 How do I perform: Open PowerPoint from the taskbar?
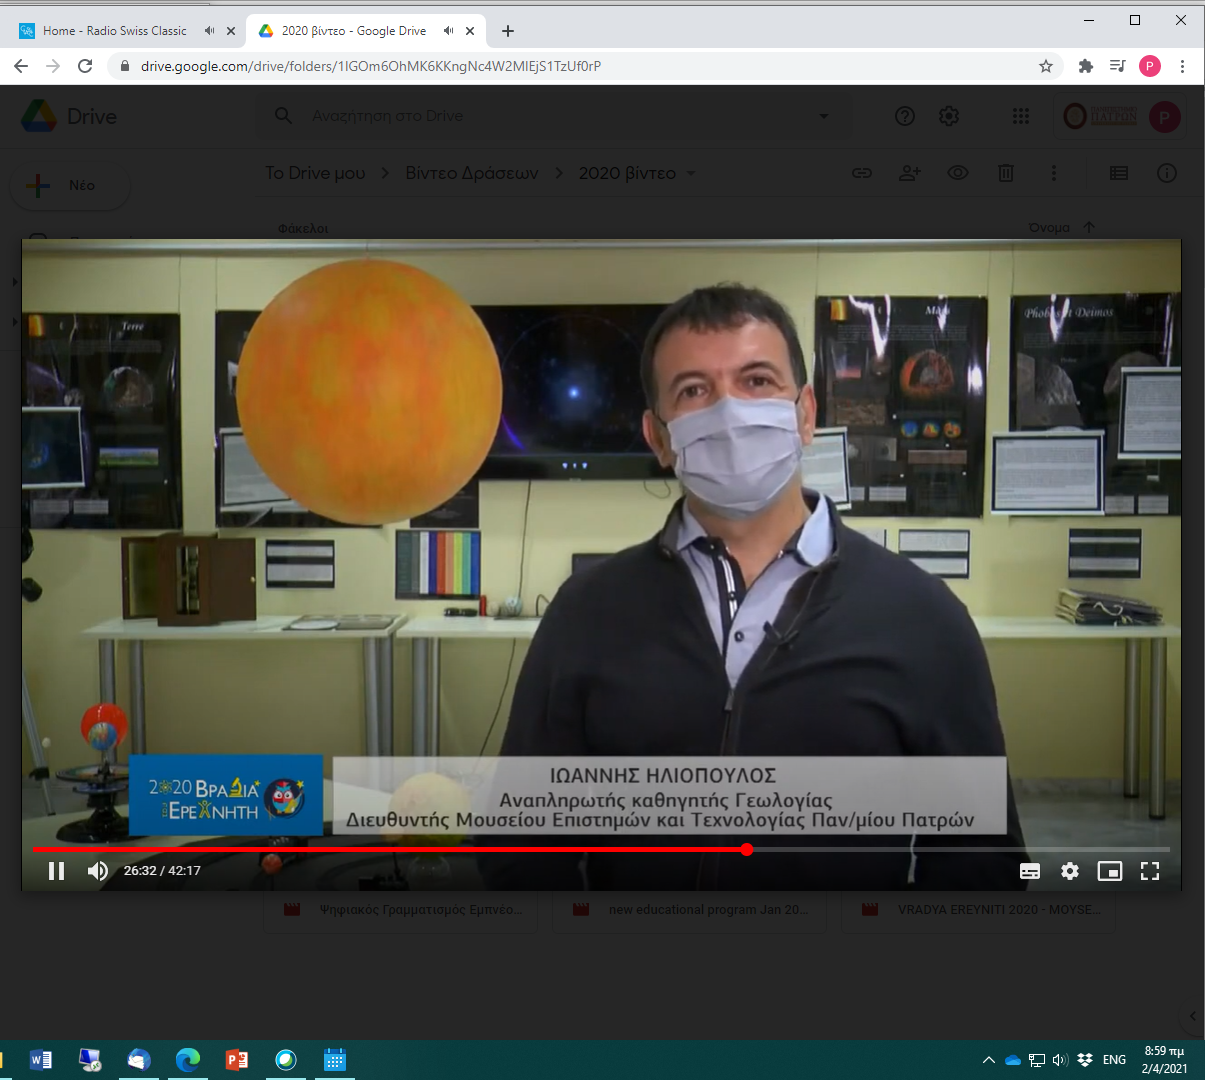(237, 1060)
